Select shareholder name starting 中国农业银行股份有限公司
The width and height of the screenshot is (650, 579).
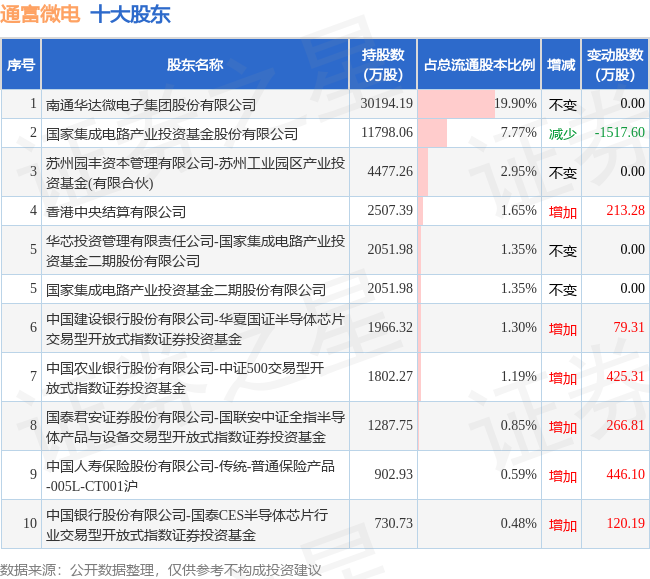pos(185,377)
